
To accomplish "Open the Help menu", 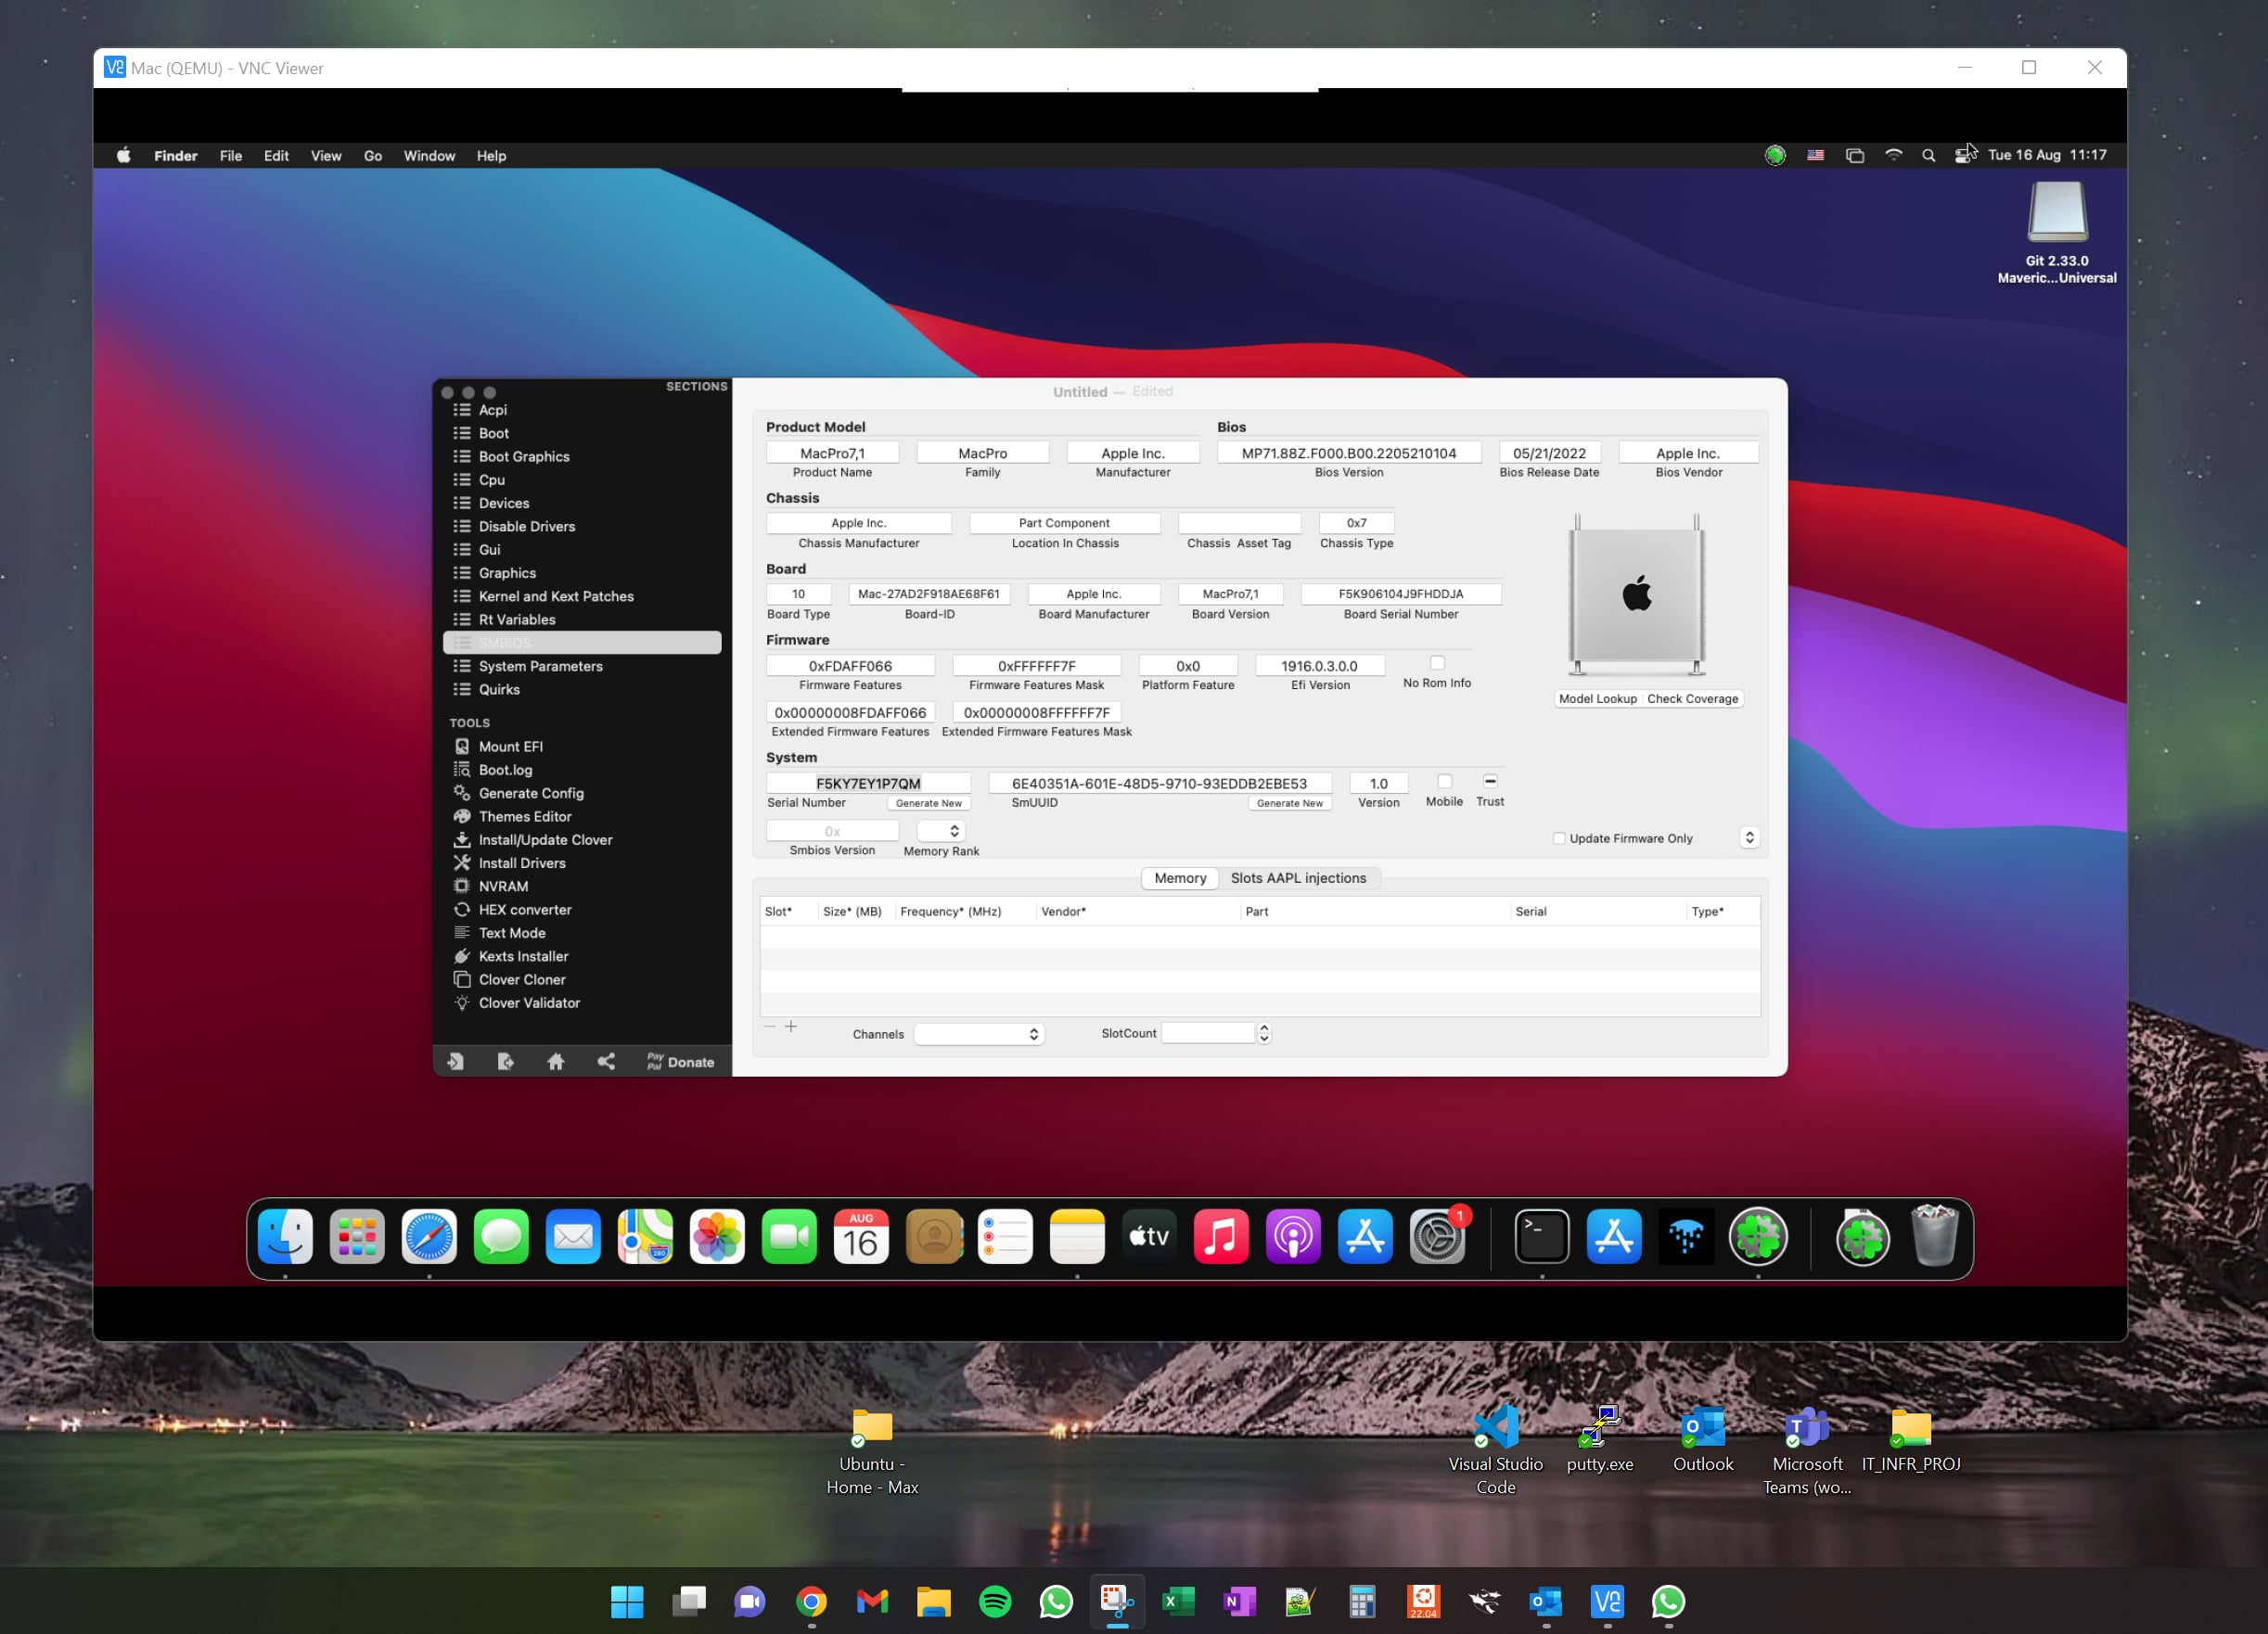I will click(x=491, y=155).
